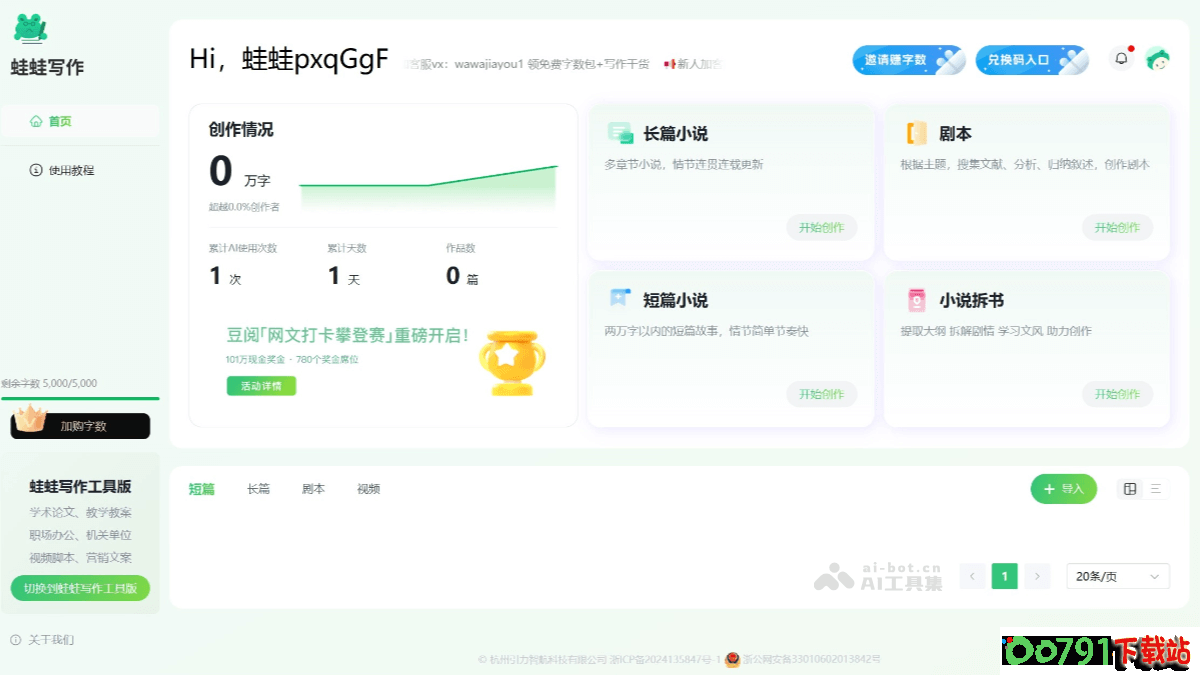Select page number 1
Screen dimensions: 1200x675
[1004, 576]
